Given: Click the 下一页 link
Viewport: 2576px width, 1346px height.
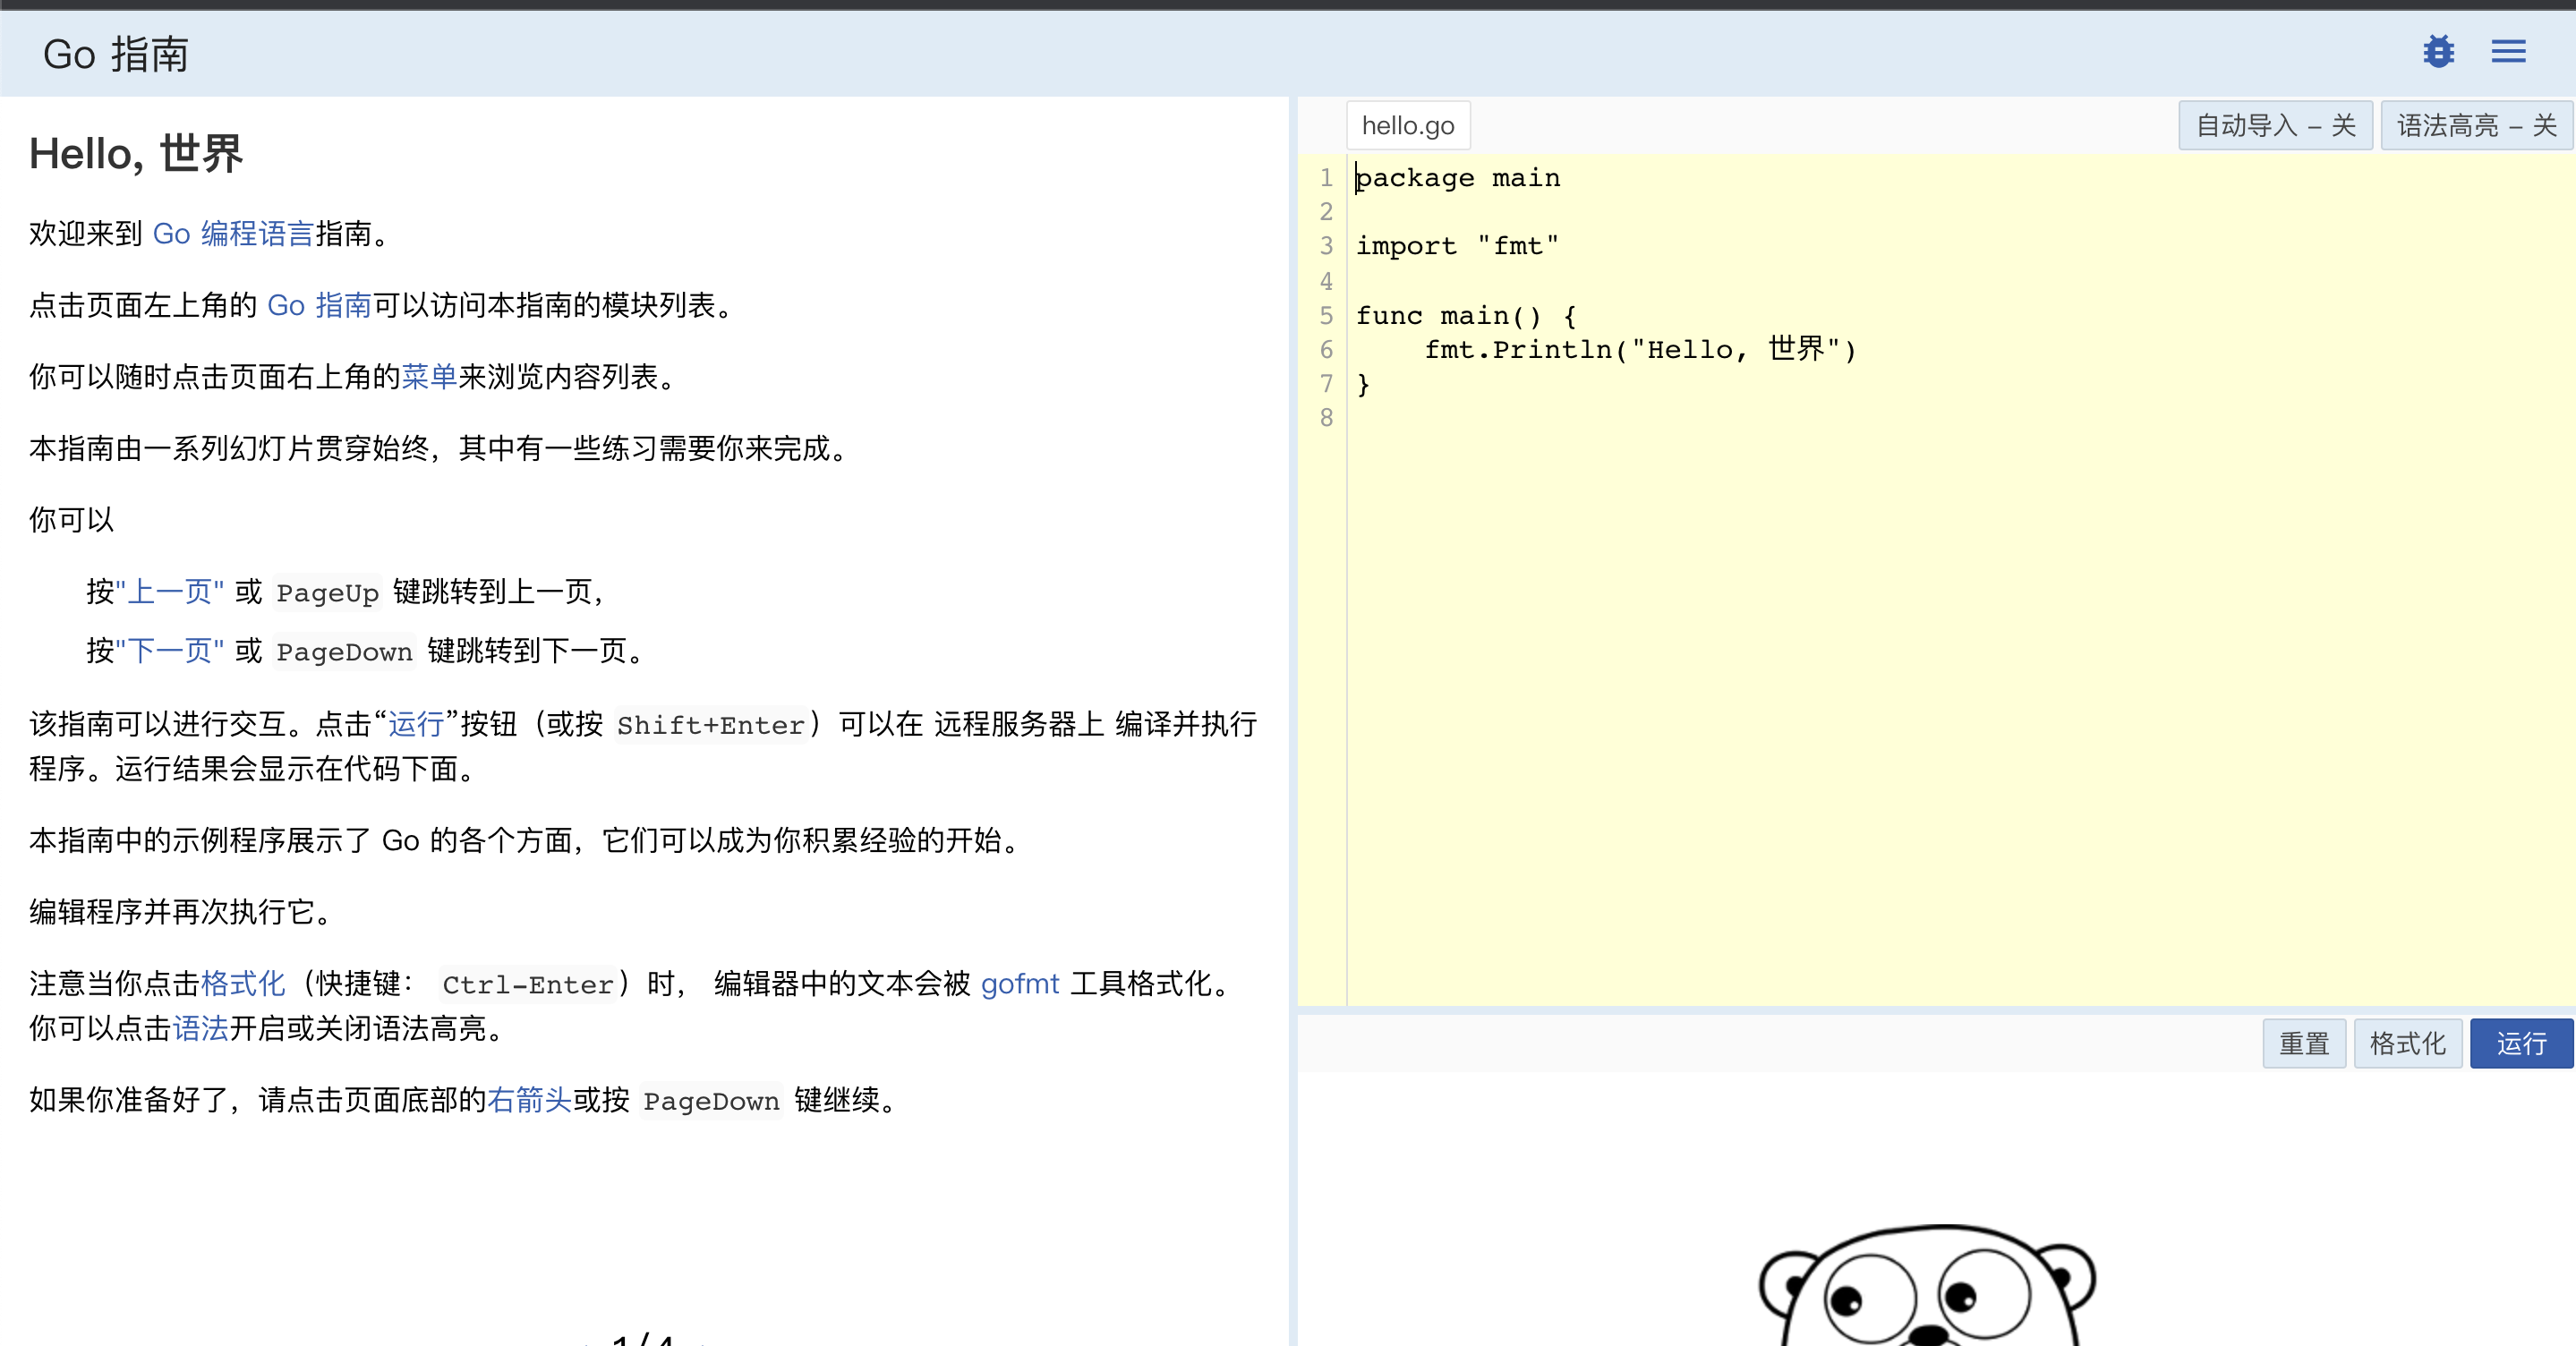Looking at the screenshot, I should point(169,651).
